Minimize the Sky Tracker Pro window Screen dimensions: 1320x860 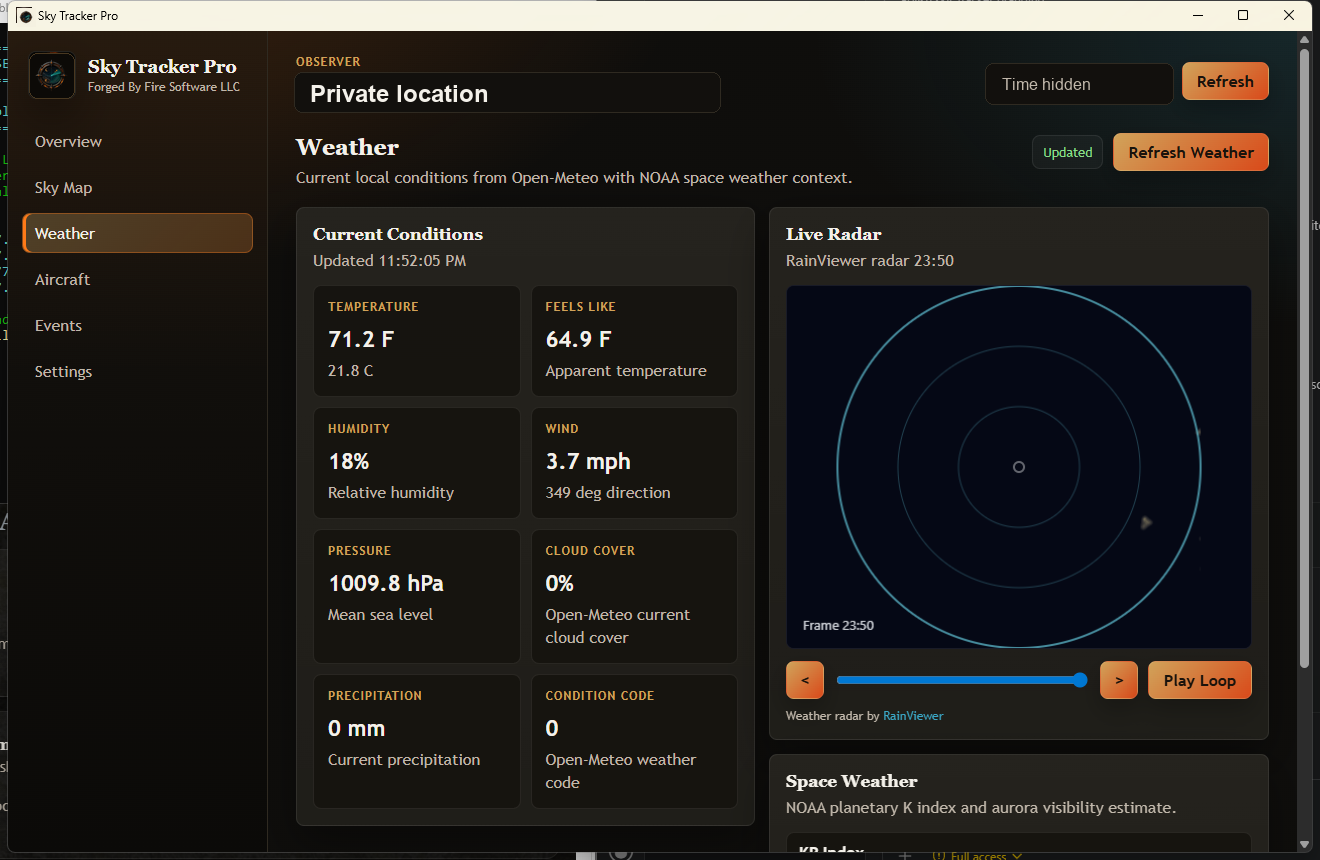pyautogui.click(x=1197, y=15)
